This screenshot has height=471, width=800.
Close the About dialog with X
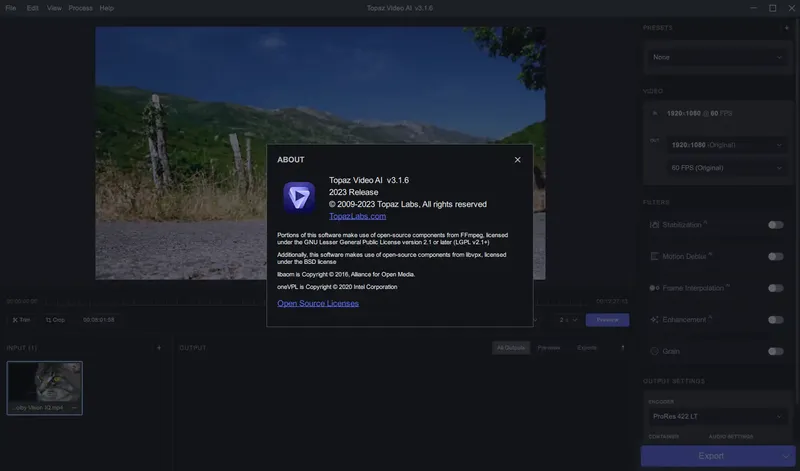[x=517, y=160]
